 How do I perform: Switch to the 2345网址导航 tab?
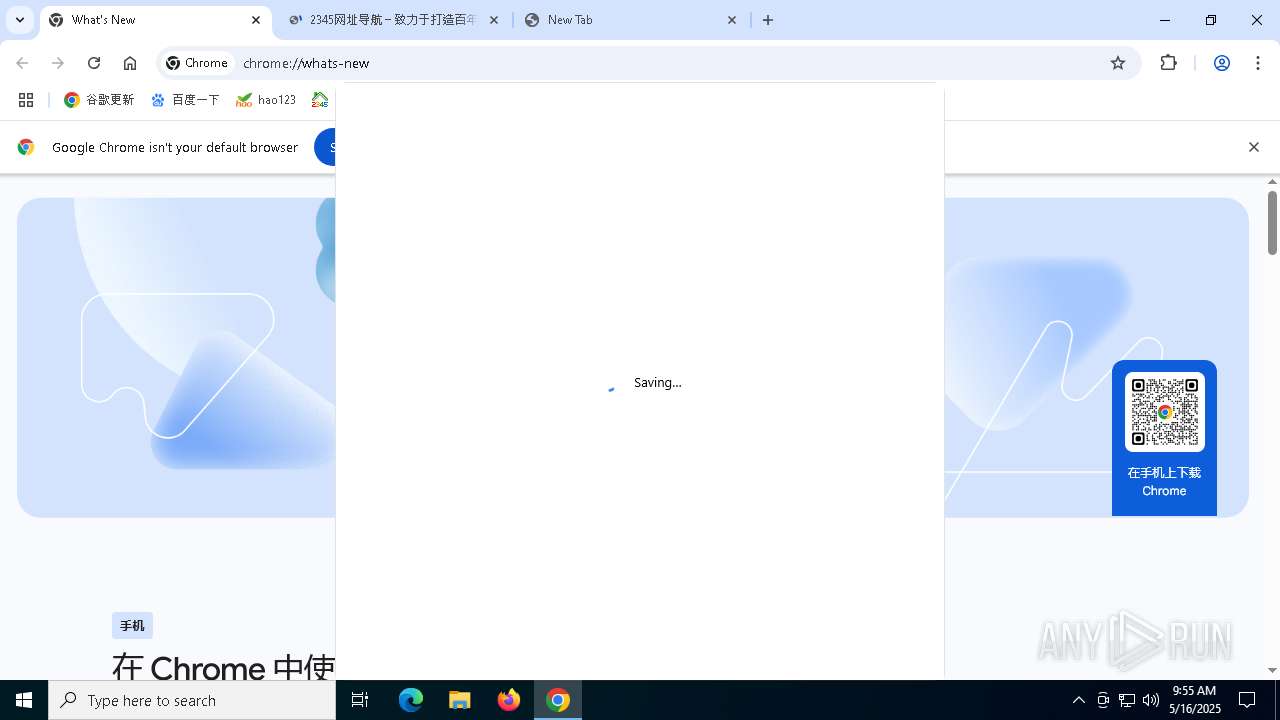(x=392, y=20)
